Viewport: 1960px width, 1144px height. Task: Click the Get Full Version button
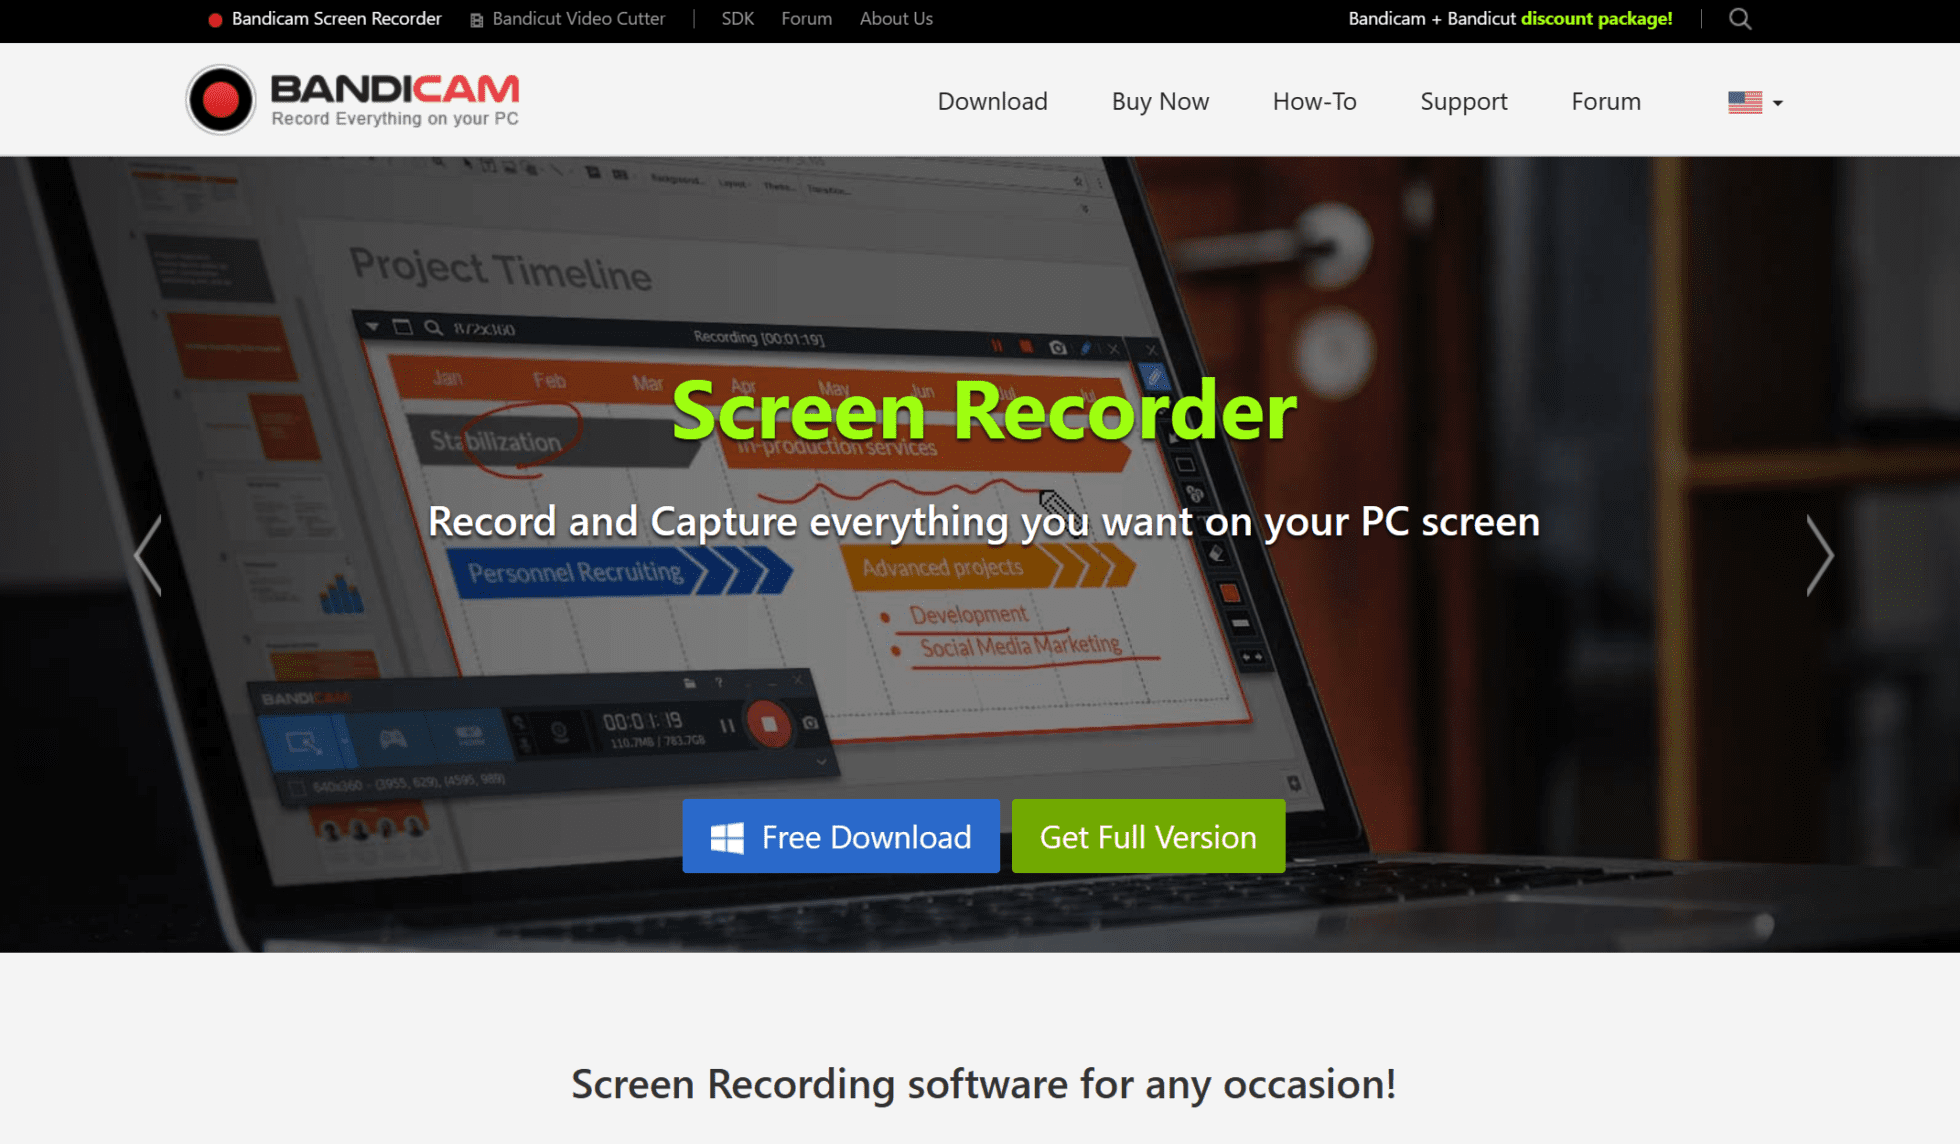(1149, 836)
